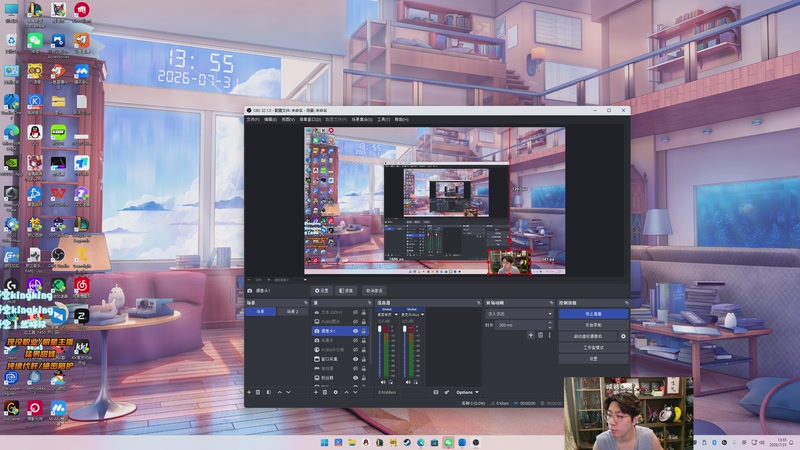800x450 pixels.
Task: Click 停止直播 stop streaming button
Action: click(x=593, y=314)
